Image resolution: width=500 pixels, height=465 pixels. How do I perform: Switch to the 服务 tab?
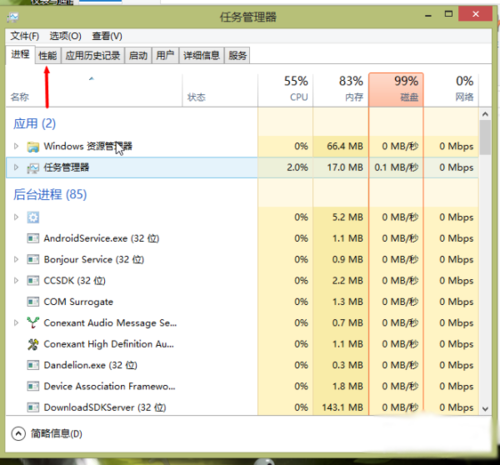[238, 55]
